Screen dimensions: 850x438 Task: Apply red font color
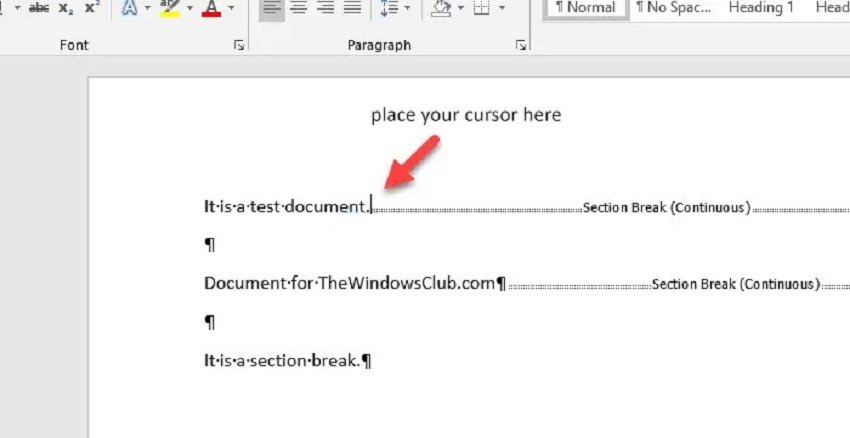211,8
